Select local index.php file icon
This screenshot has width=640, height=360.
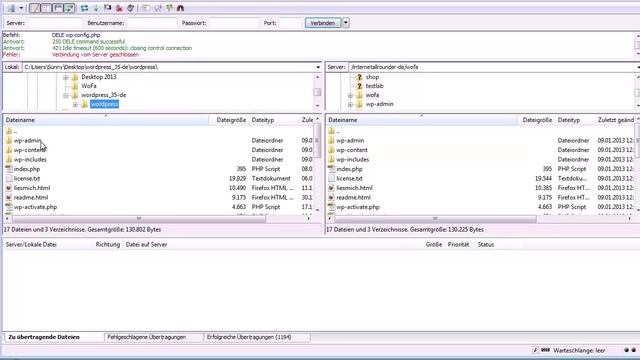click(9, 169)
